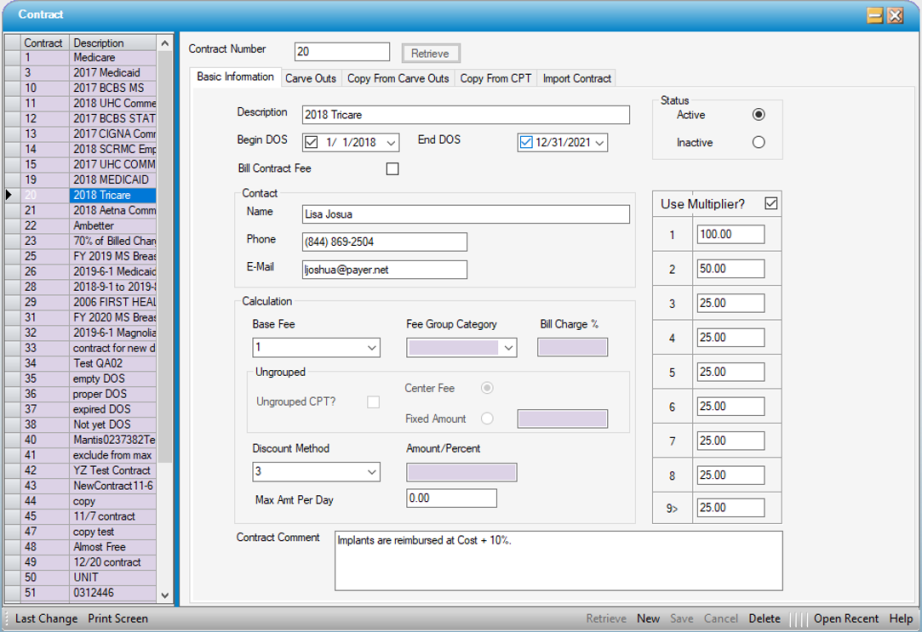
Task: Toggle the Begin DOS date checkbox
Action: click(311, 142)
